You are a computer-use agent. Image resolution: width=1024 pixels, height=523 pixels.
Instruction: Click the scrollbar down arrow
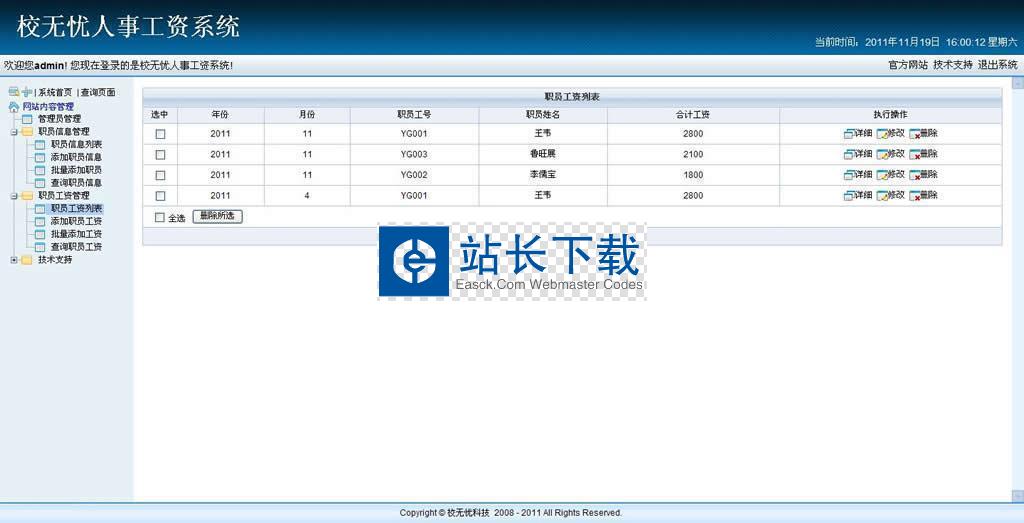[x=1017, y=496]
